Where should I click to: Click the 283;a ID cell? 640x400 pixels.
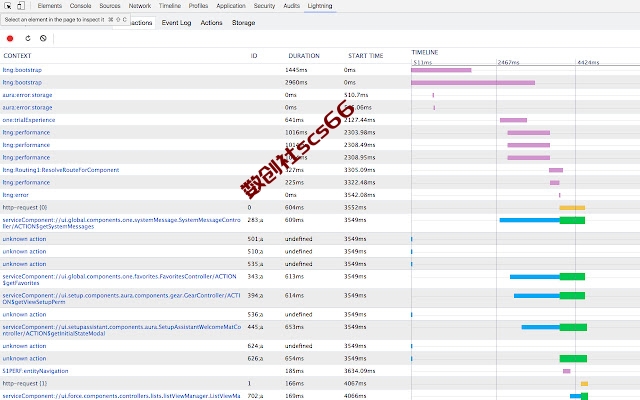(255, 220)
